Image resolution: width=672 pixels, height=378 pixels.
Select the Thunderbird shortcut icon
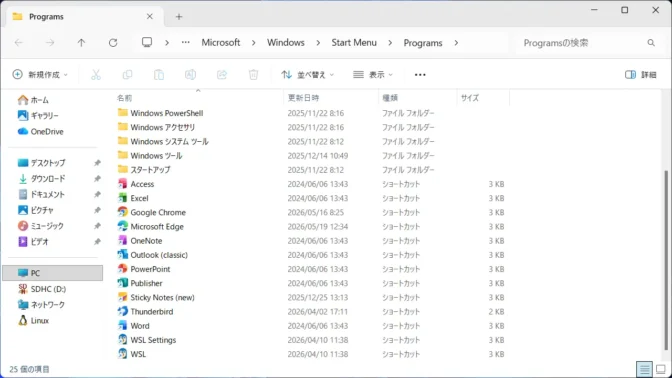[123, 311]
